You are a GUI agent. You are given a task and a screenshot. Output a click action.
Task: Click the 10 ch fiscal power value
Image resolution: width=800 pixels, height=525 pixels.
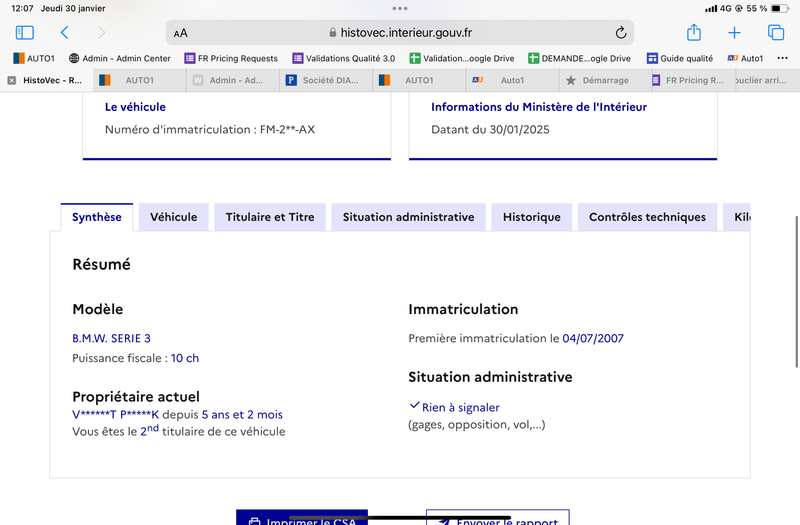coord(185,358)
